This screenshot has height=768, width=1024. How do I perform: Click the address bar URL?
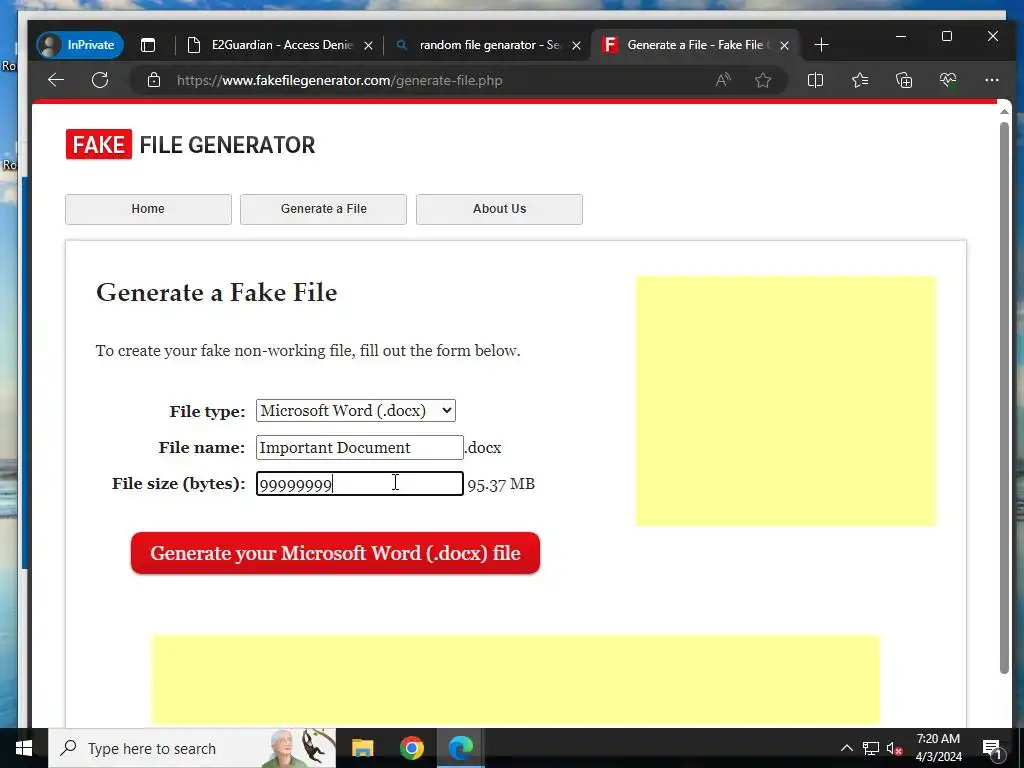pyautogui.click(x=340, y=80)
